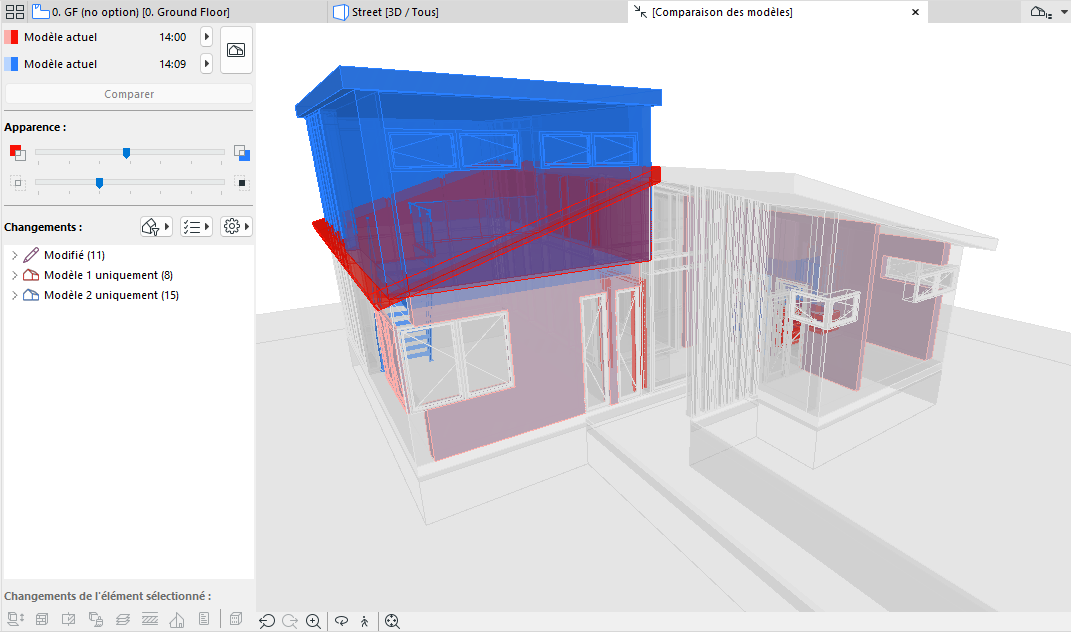Viewport: 1071px width, 632px height.
Task: Activate the orbit tool icon
Action: click(342, 620)
